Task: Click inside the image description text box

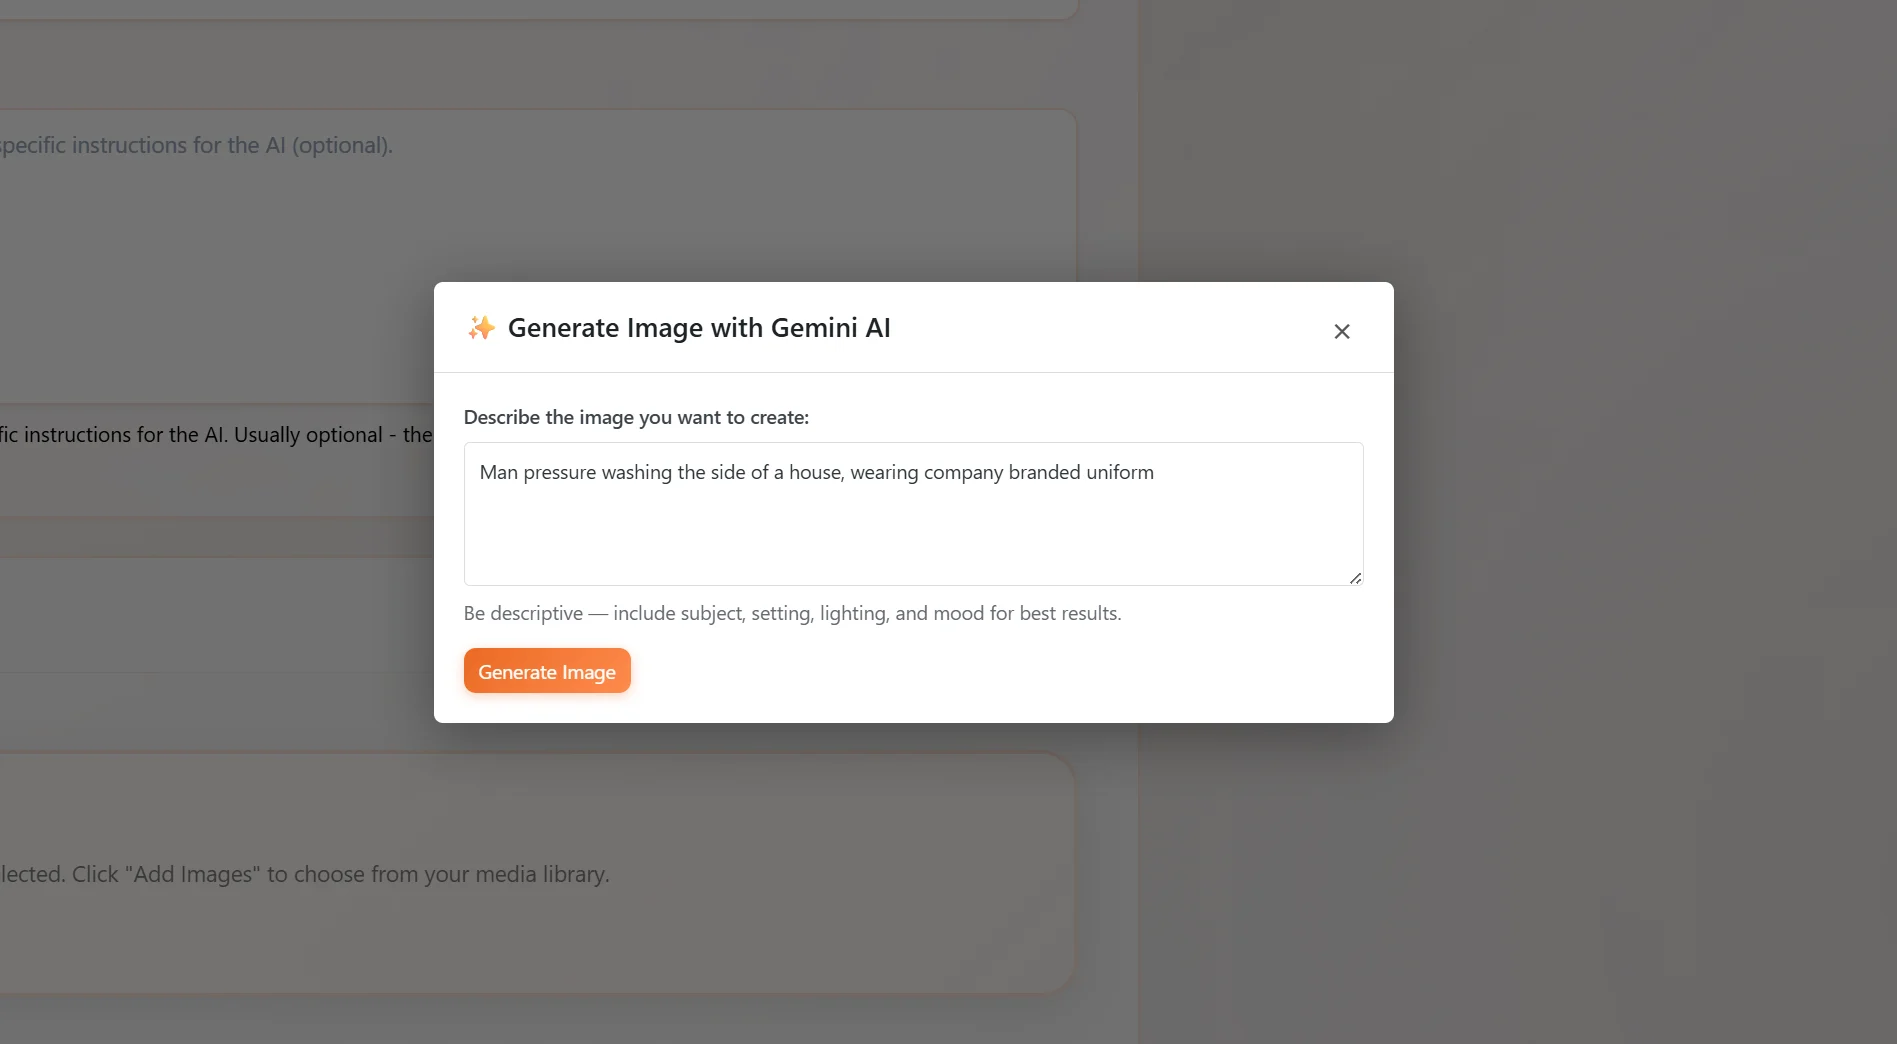Action: pyautogui.click(x=912, y=514)
